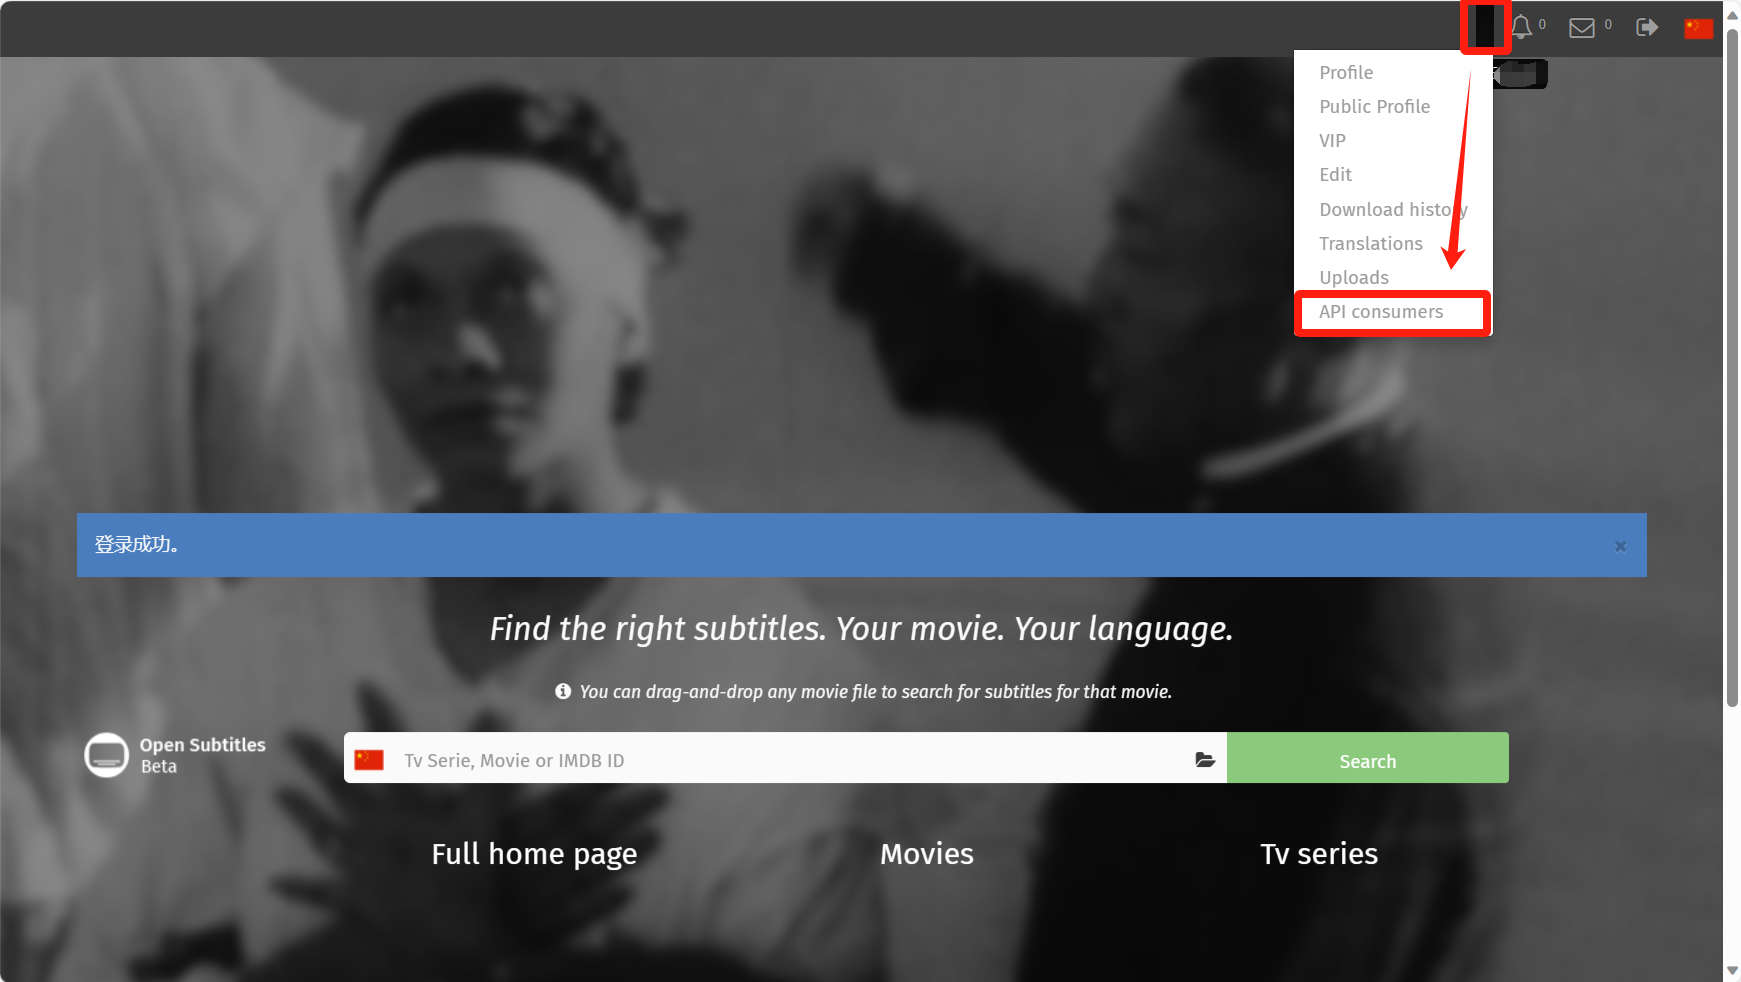The image size is (1741, 982).
Task: Select API consumers from user menu
Action: [1380, 312]
